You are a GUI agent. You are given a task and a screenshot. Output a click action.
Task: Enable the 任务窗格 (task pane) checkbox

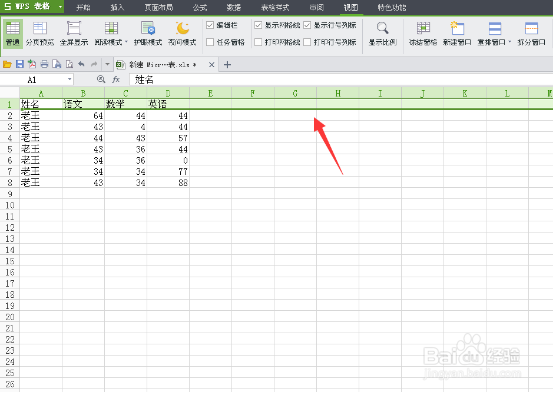coord(210,42)
